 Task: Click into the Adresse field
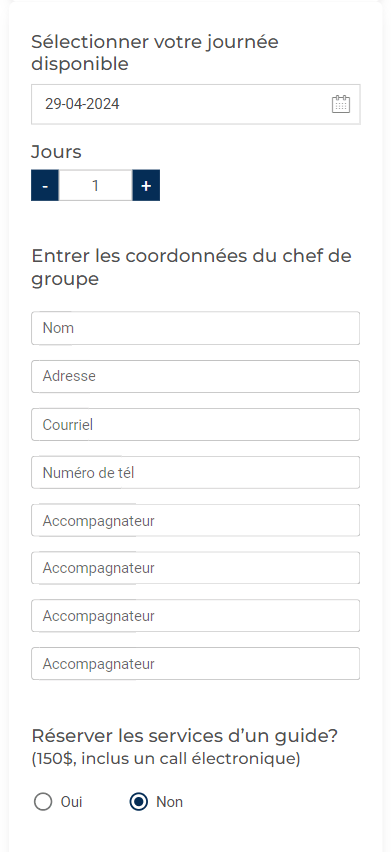(x=196, y=376)
